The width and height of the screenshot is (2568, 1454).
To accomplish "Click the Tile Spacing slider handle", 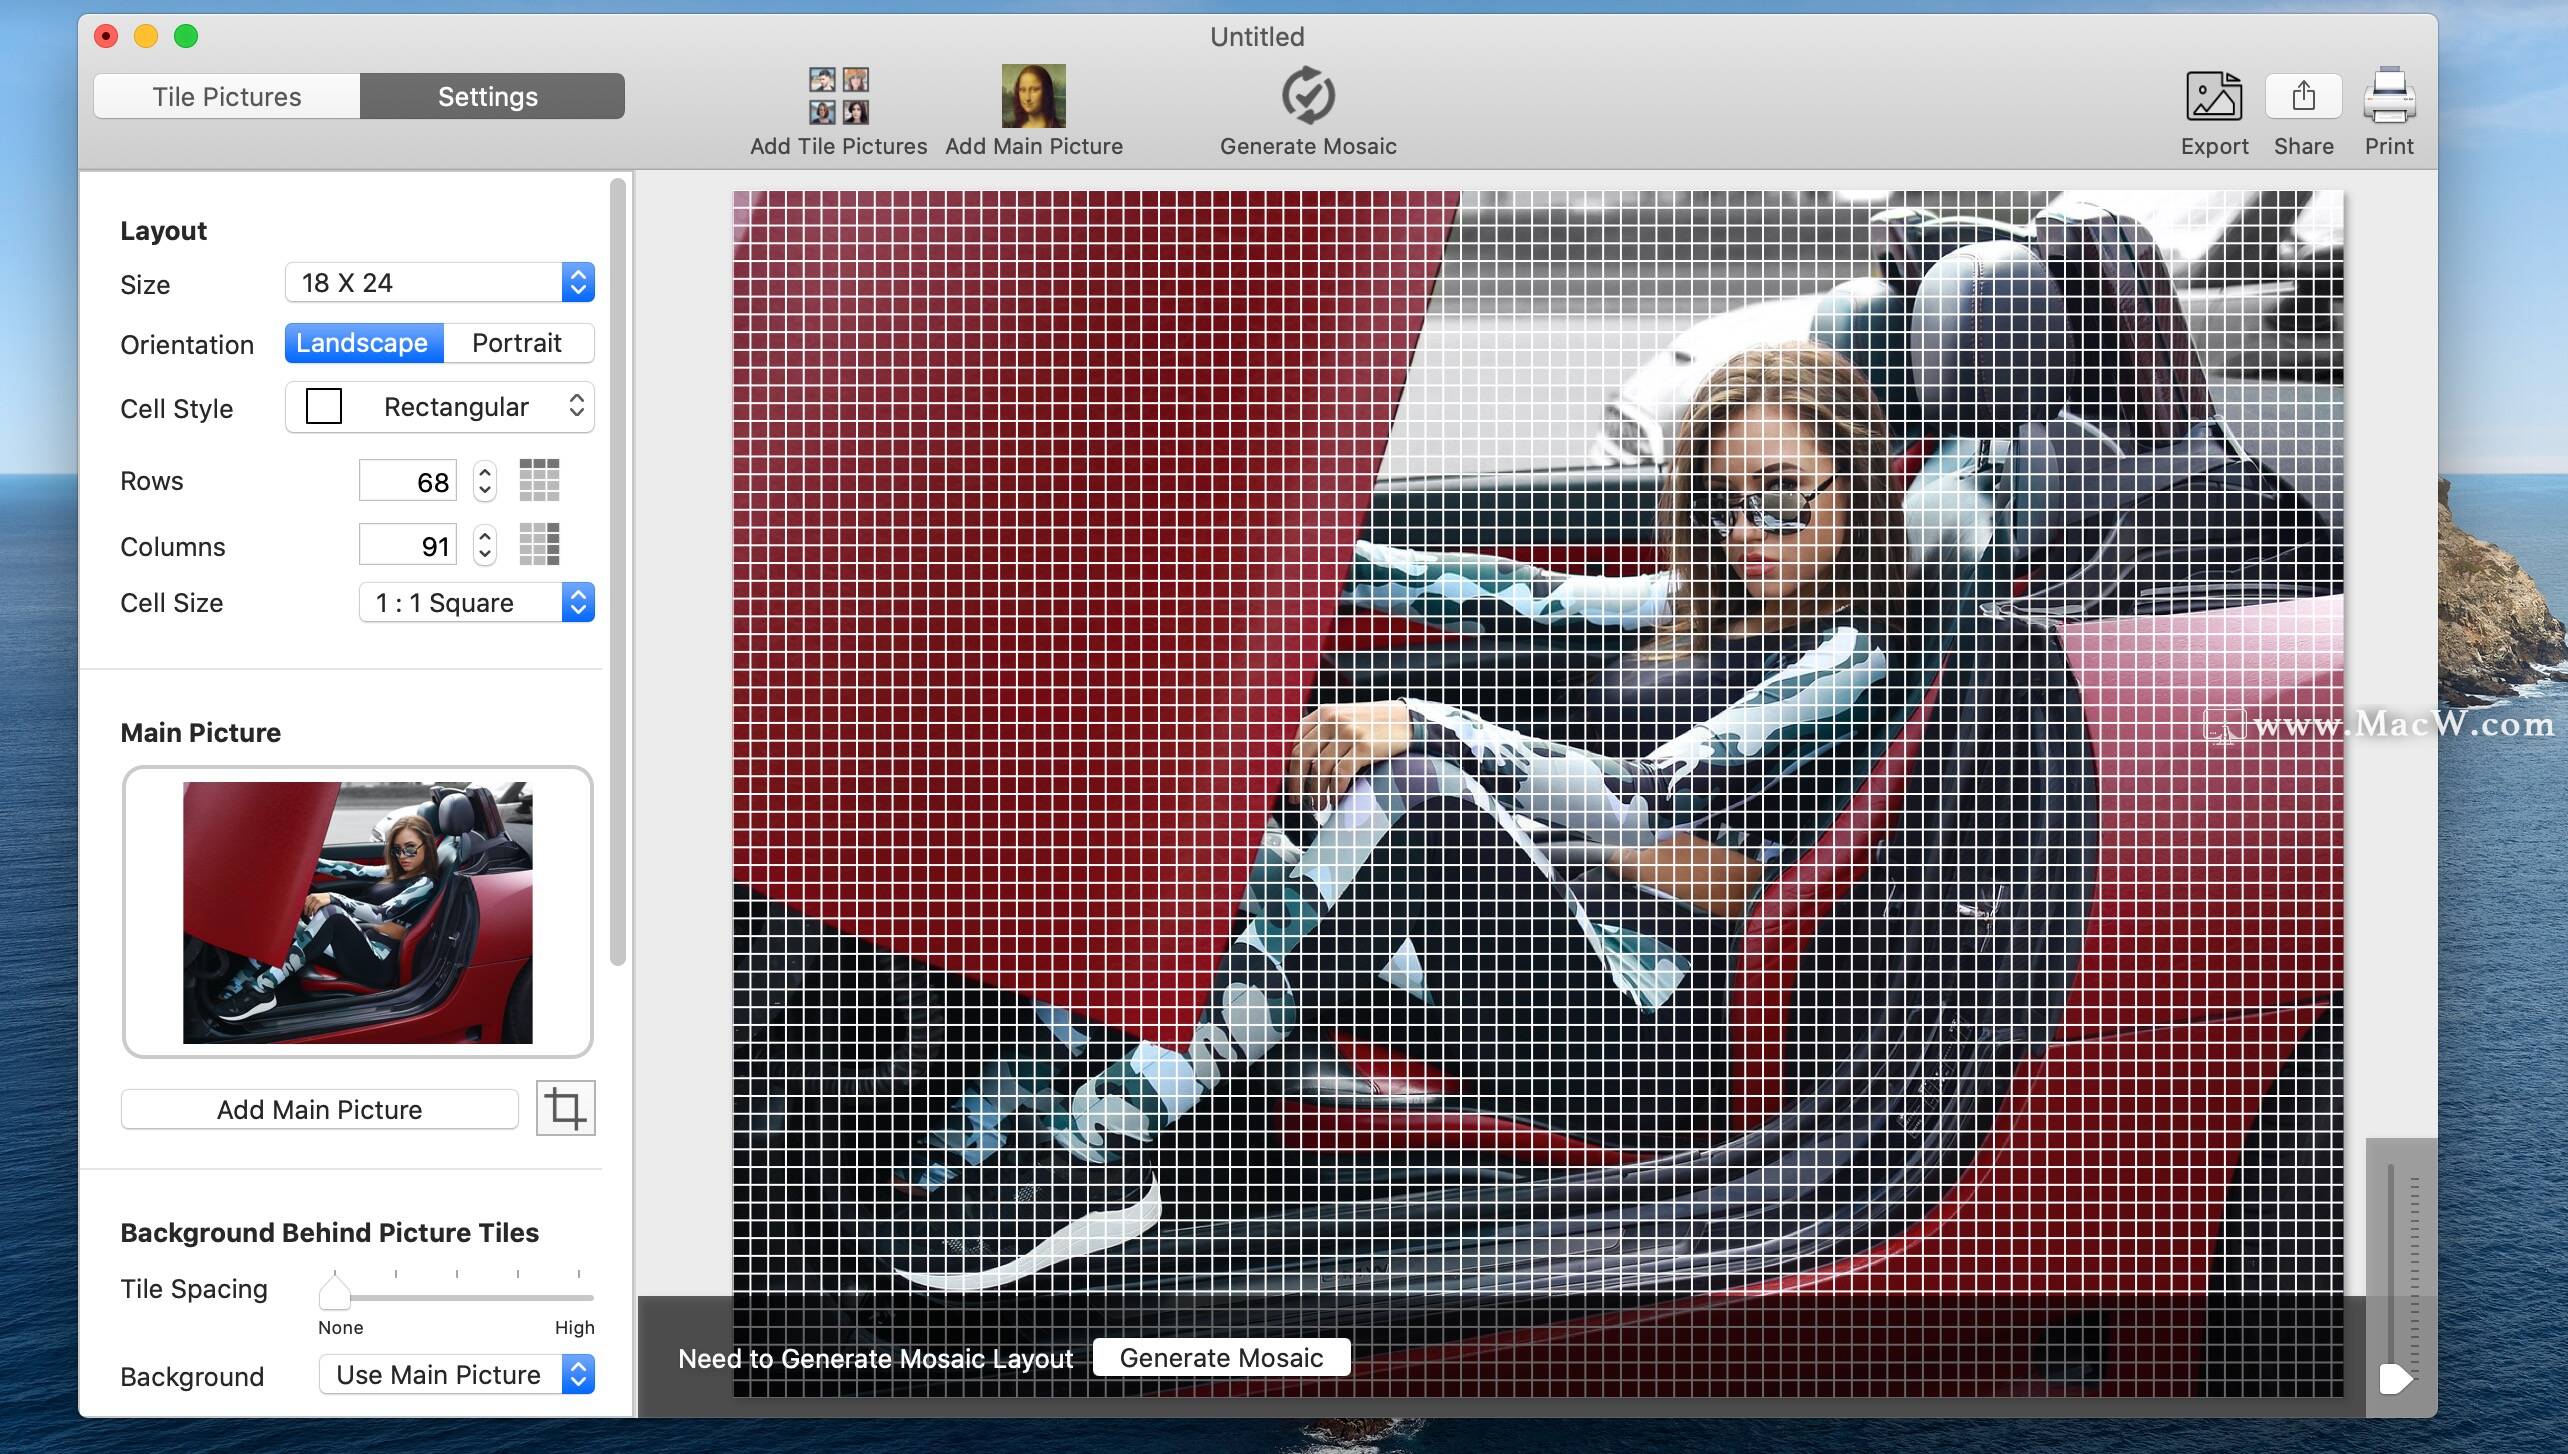I will 334,1293.
